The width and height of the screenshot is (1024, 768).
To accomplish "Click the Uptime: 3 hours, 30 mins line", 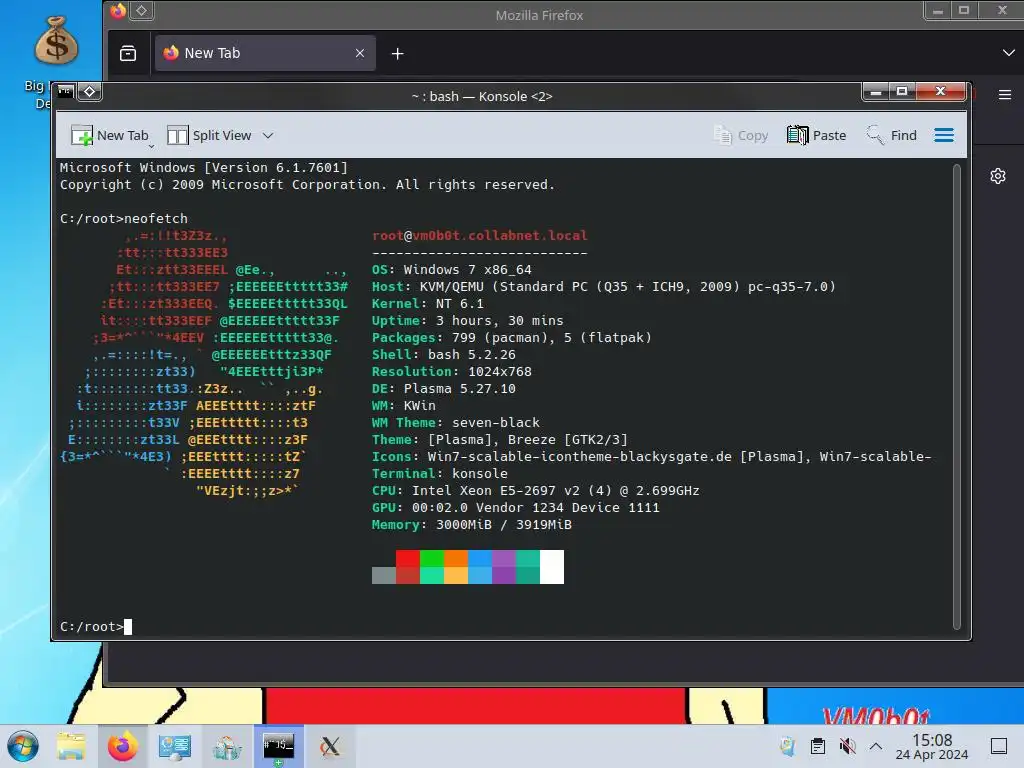I will (468, 320).
